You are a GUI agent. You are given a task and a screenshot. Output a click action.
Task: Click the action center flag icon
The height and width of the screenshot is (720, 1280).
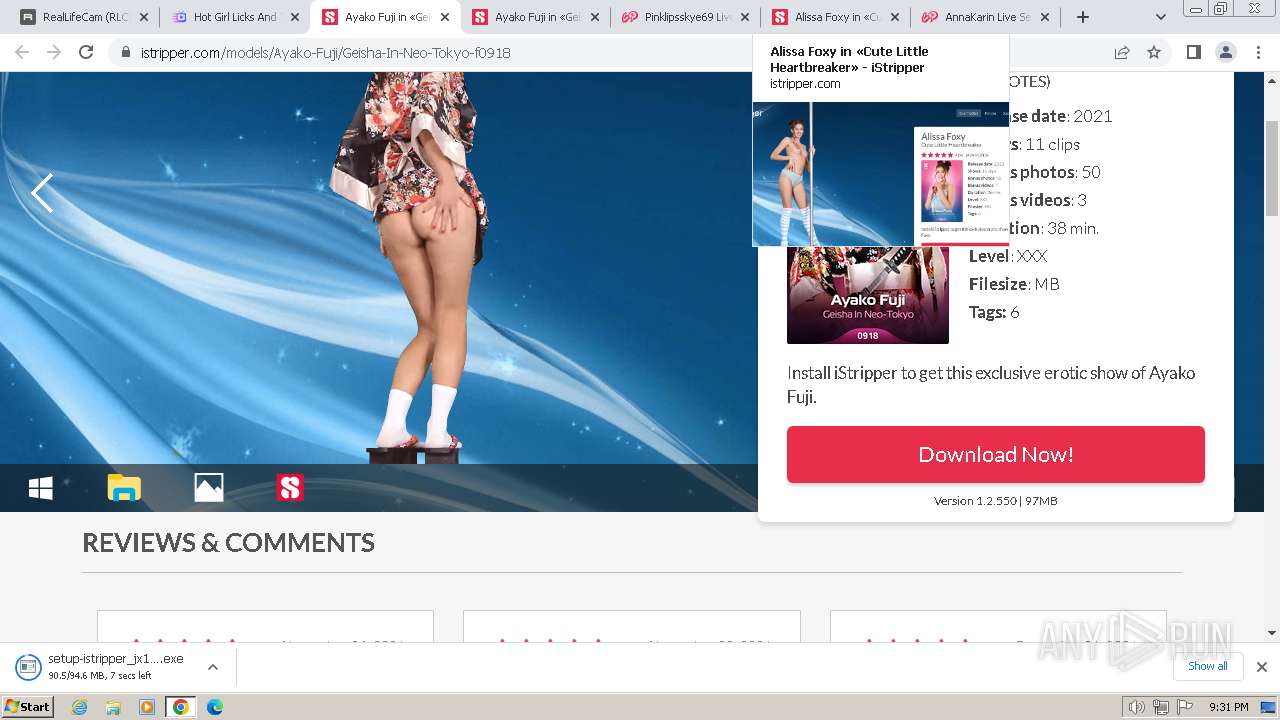[1184, 707]
